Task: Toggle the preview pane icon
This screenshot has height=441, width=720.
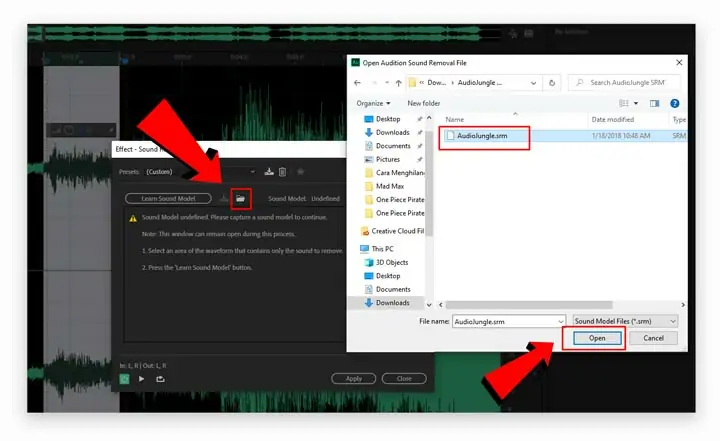Action: [x=654, y=103]
